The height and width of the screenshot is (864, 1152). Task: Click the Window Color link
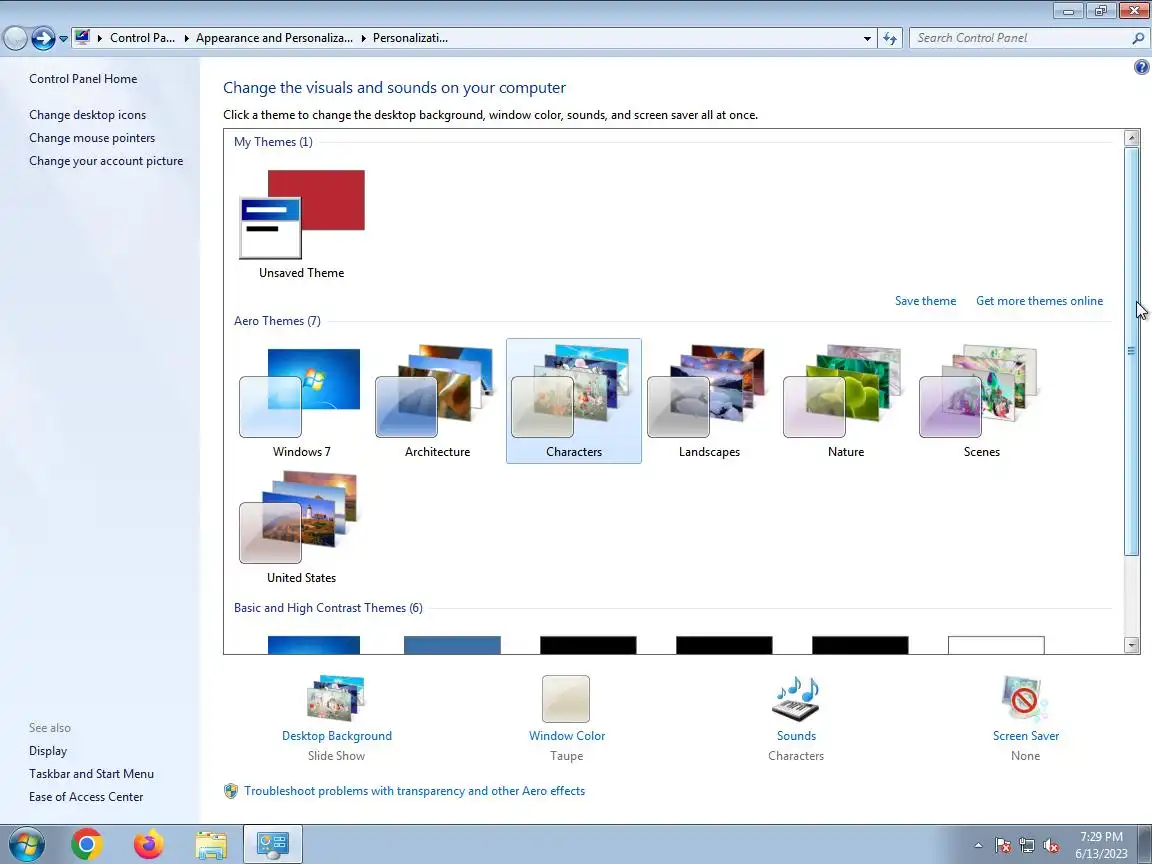coord(566,735)
